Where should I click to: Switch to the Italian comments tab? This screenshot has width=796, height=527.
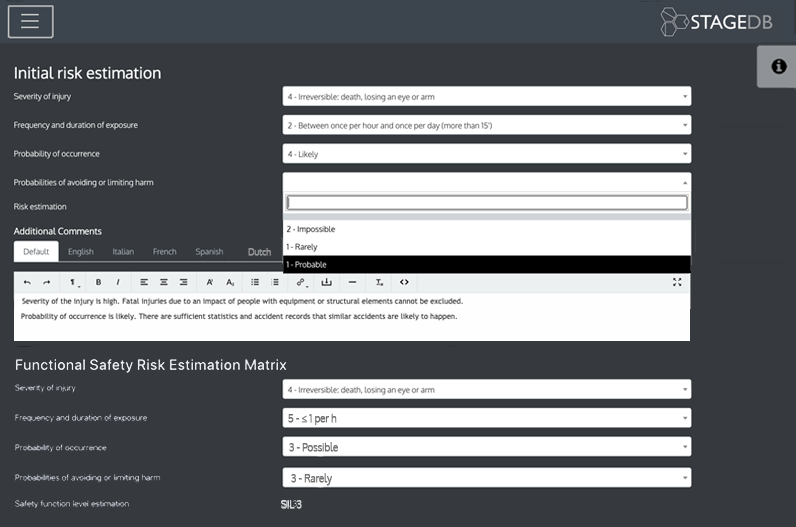pyautogui.click(x=123, y=252)
